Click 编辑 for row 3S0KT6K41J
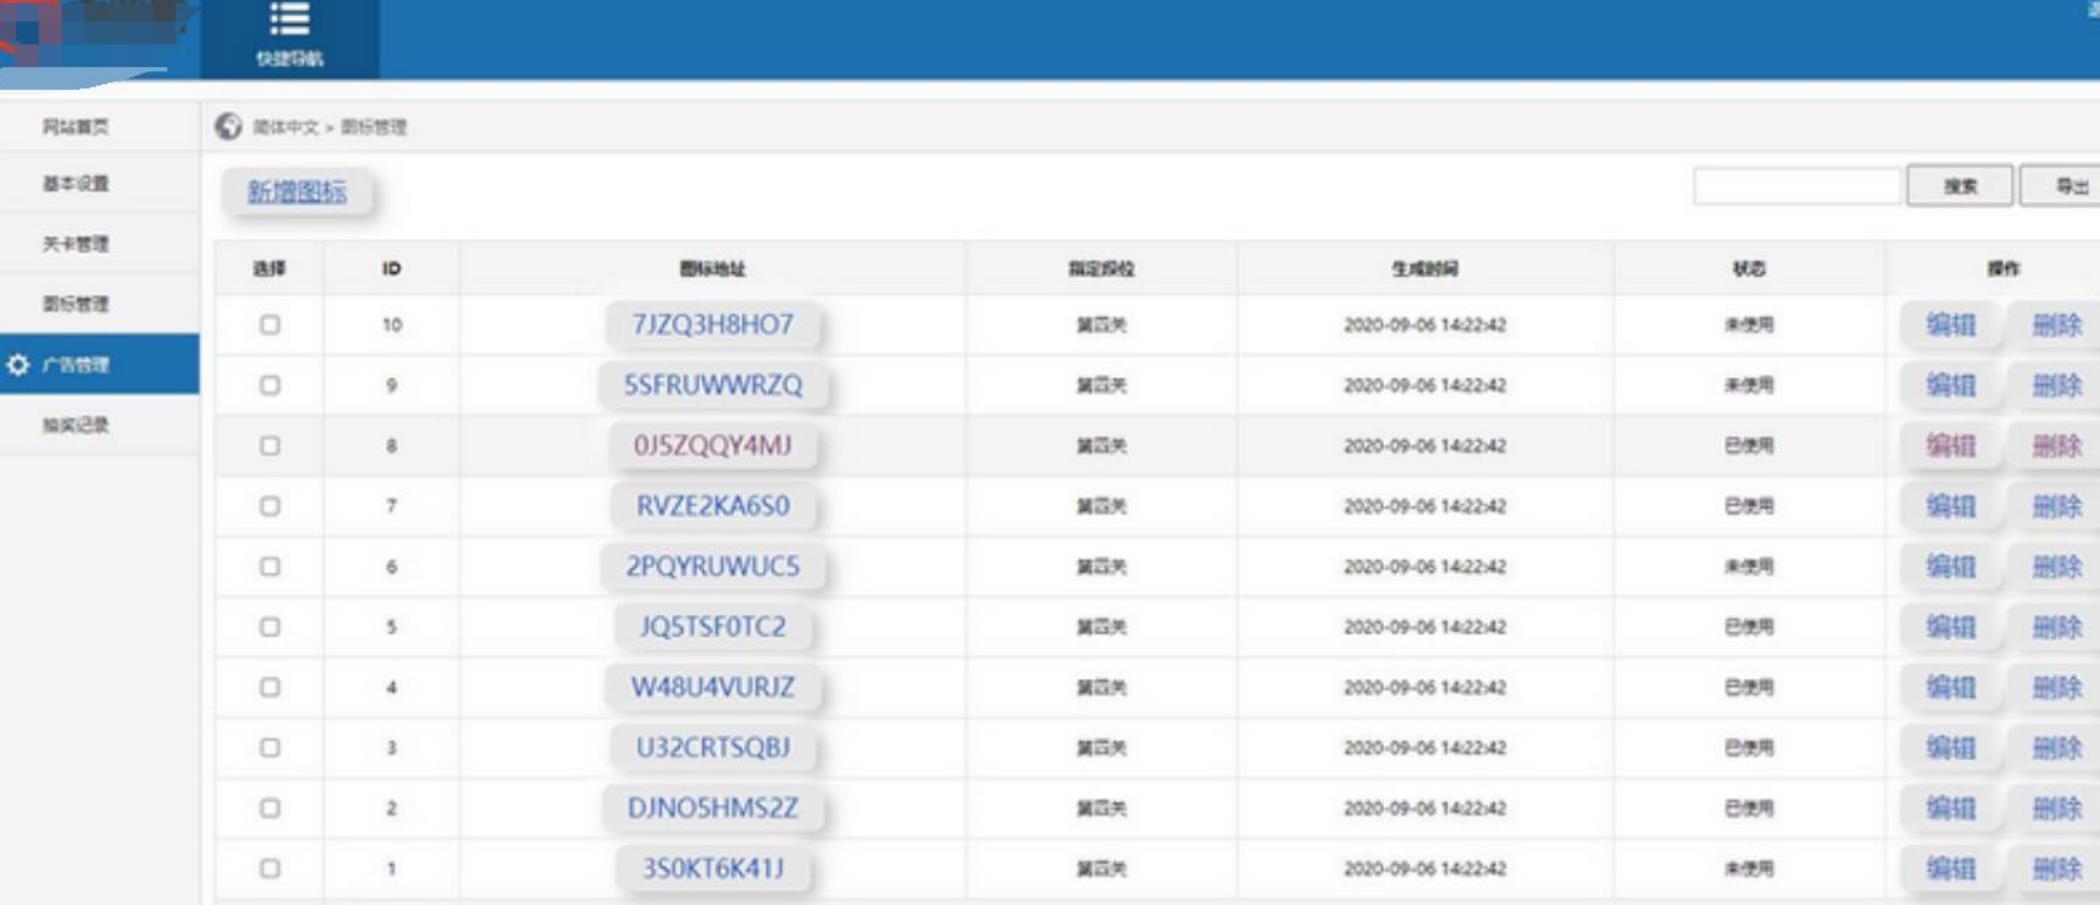2100x905 pixels. point(1951,869)
